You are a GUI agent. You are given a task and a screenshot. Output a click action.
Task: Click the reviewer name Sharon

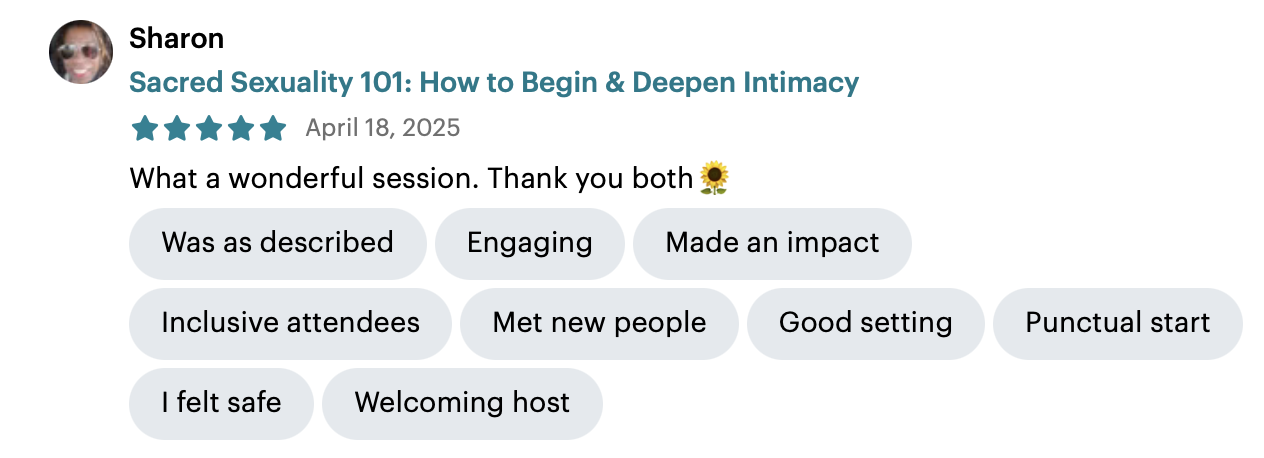point(176,39)
